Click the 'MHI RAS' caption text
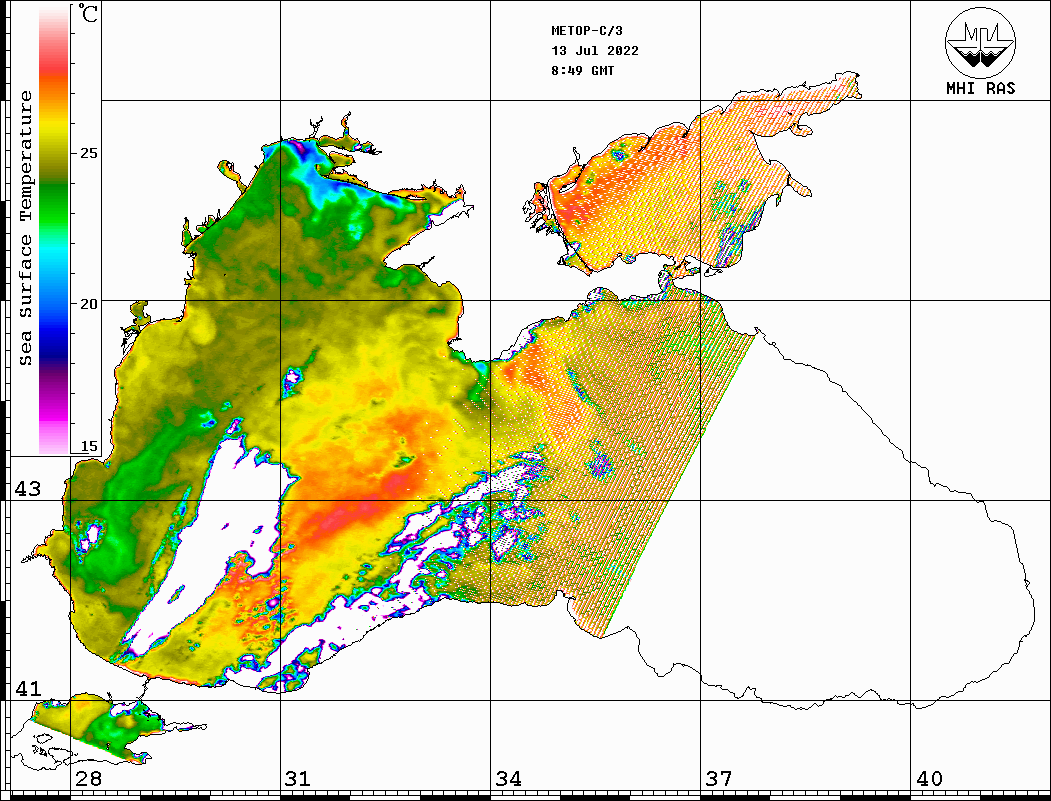Image resolution: width=1051 pixels, height=801 pixels. tap(980, 88)
